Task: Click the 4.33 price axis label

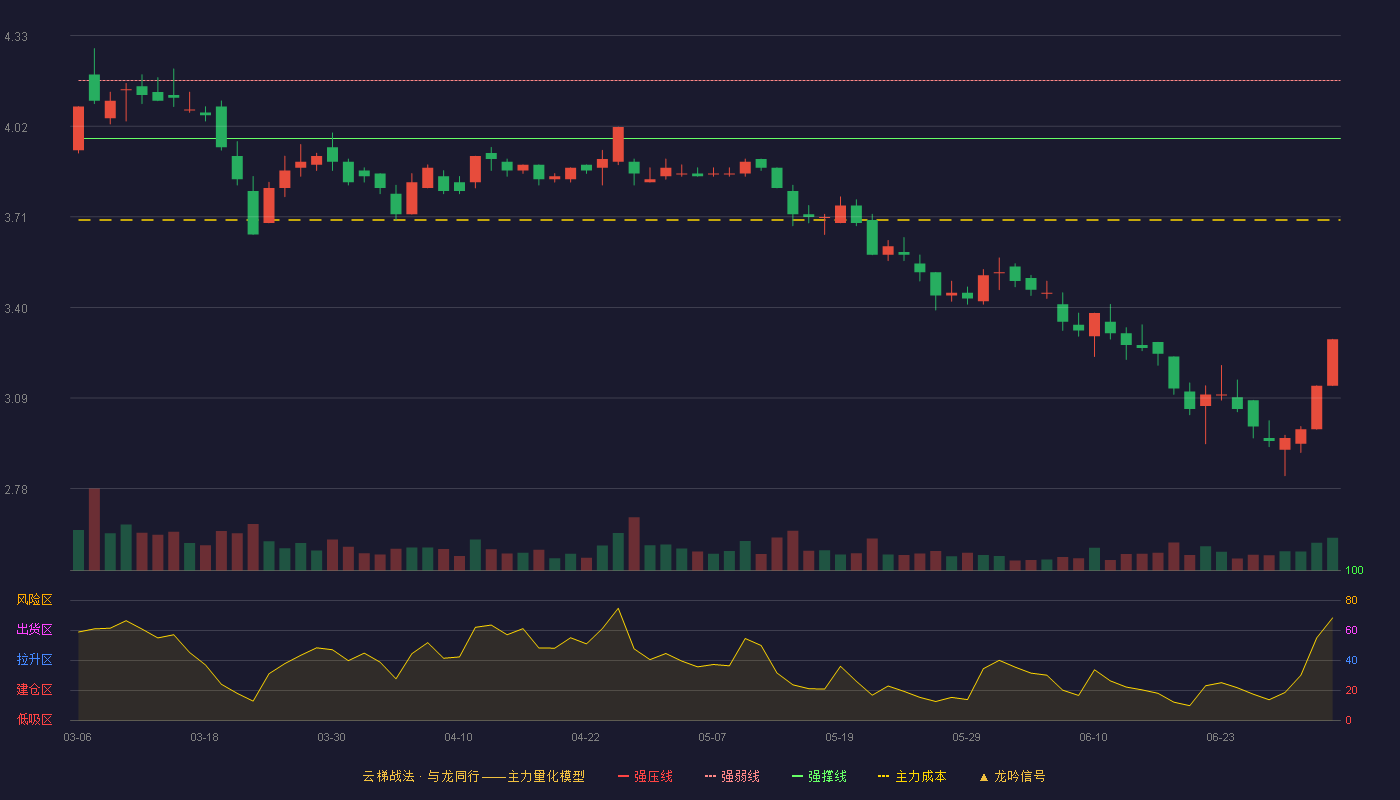Action: [x=16, y=37]
